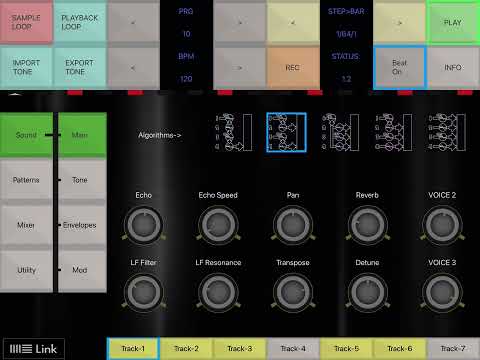Toggle the SAMPLE LOOP pad
Image resolution: width=480 pixels, height=360 pixels.
26,22
